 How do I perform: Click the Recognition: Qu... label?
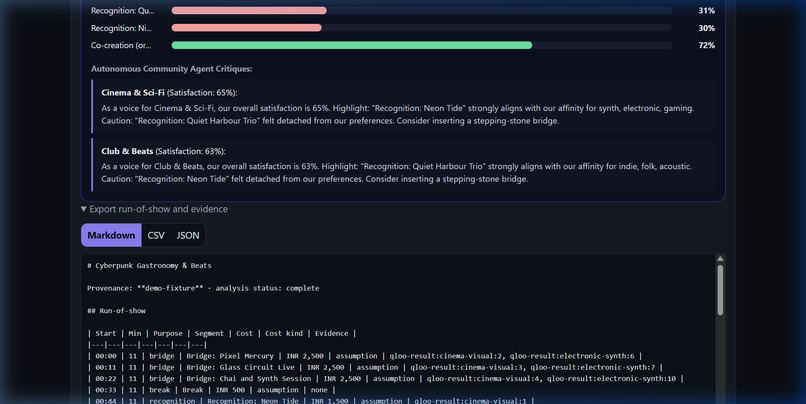(122, 10)
